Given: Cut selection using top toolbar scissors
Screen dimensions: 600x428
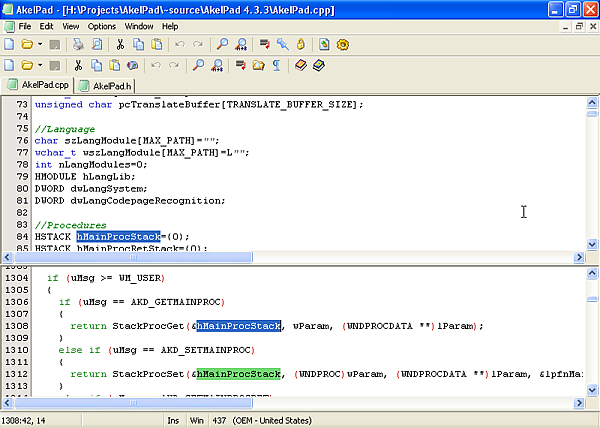Looking at the screenshot, I should (120, 44).
